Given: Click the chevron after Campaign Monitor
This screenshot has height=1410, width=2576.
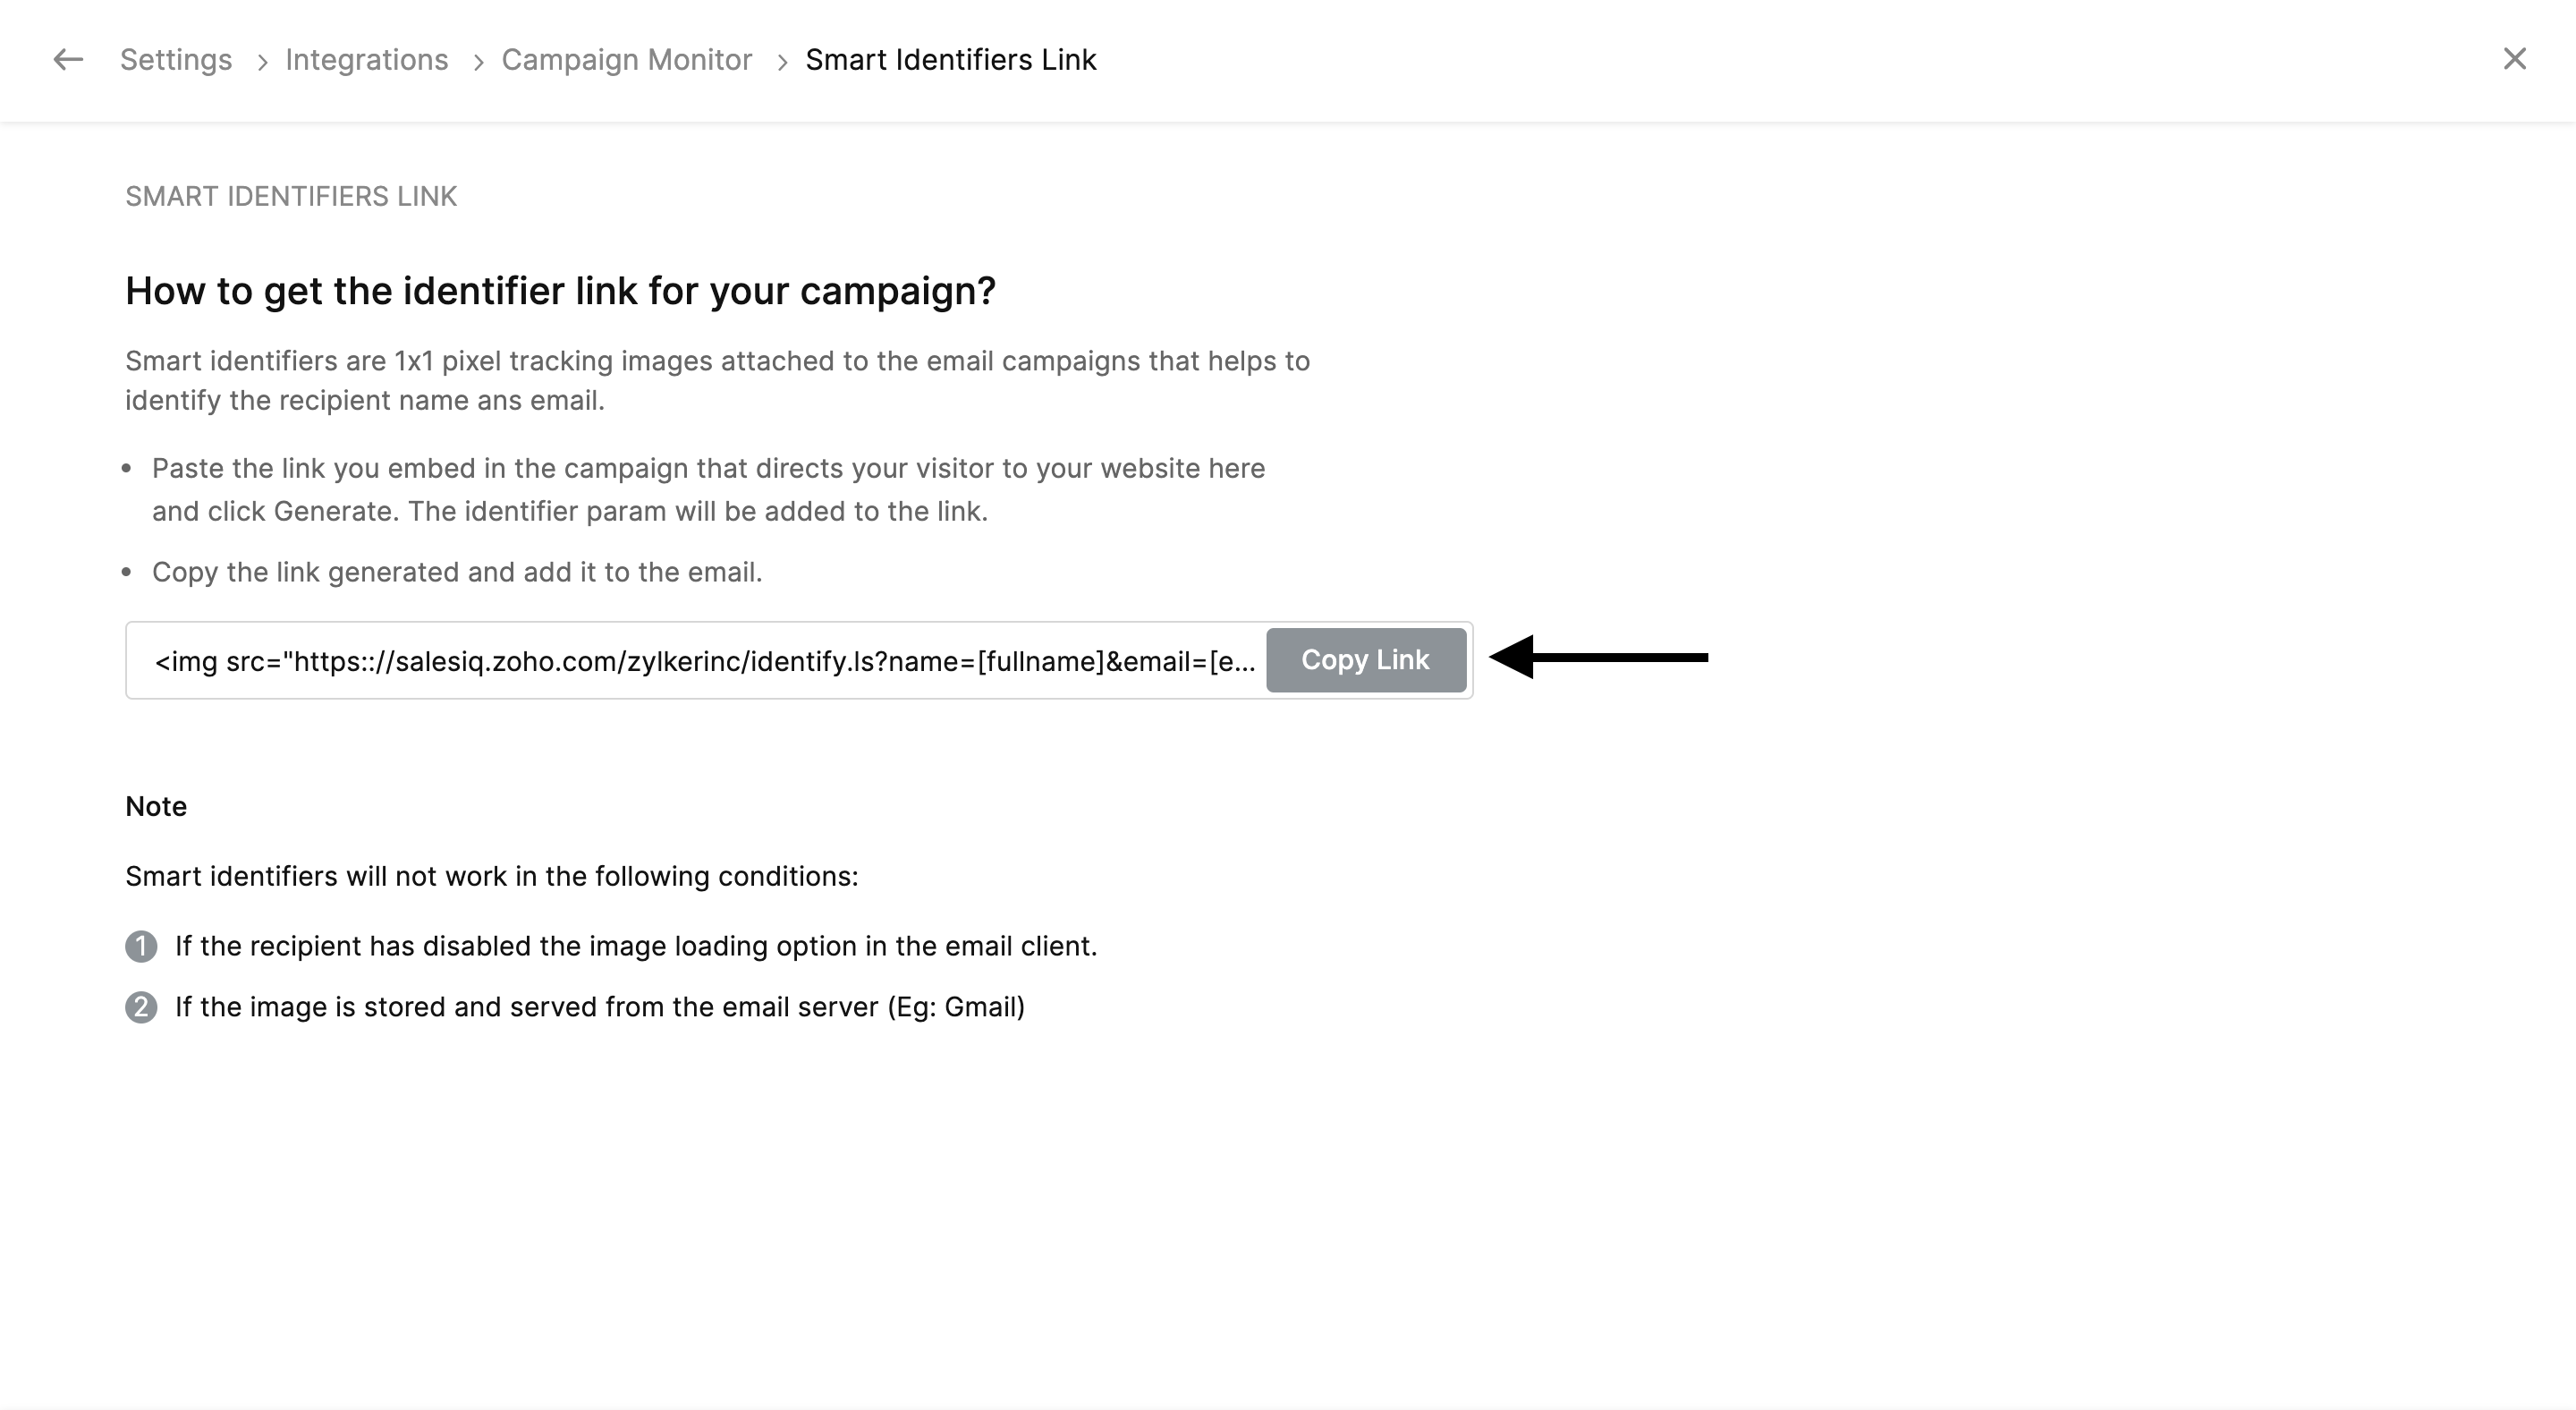Looking at the screenshot, I should click(x=783, y=63).
